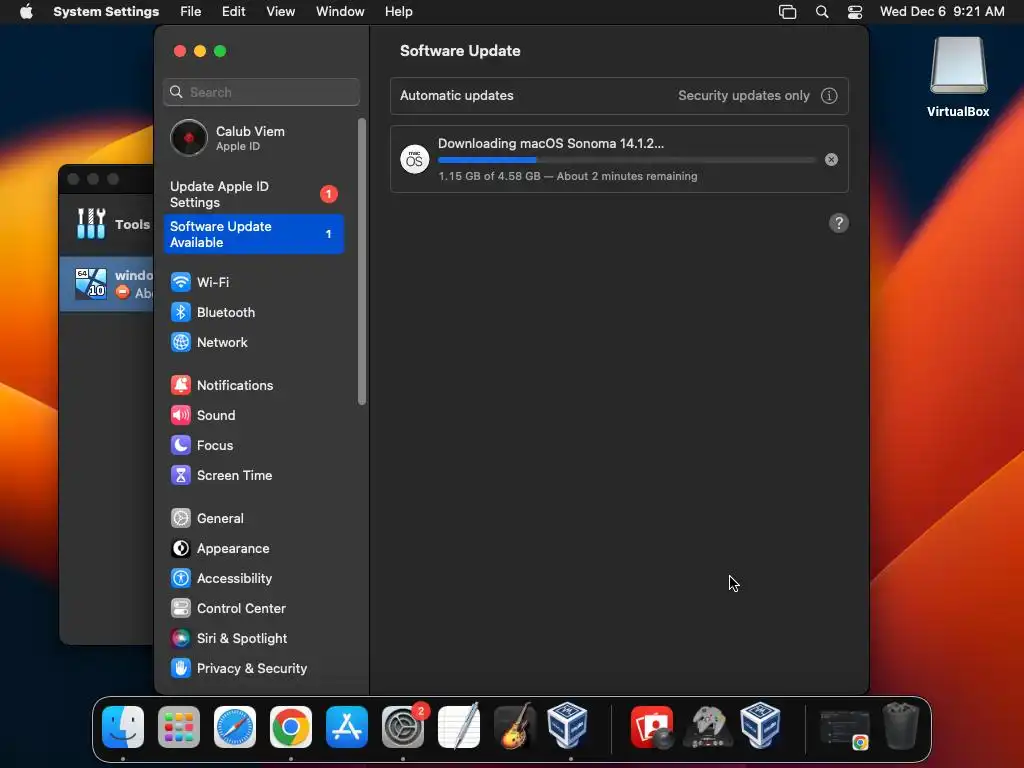The width and height of the screenshot is (1024, 768).
Task: Open Software Update help button
Action: click(839, 223)
